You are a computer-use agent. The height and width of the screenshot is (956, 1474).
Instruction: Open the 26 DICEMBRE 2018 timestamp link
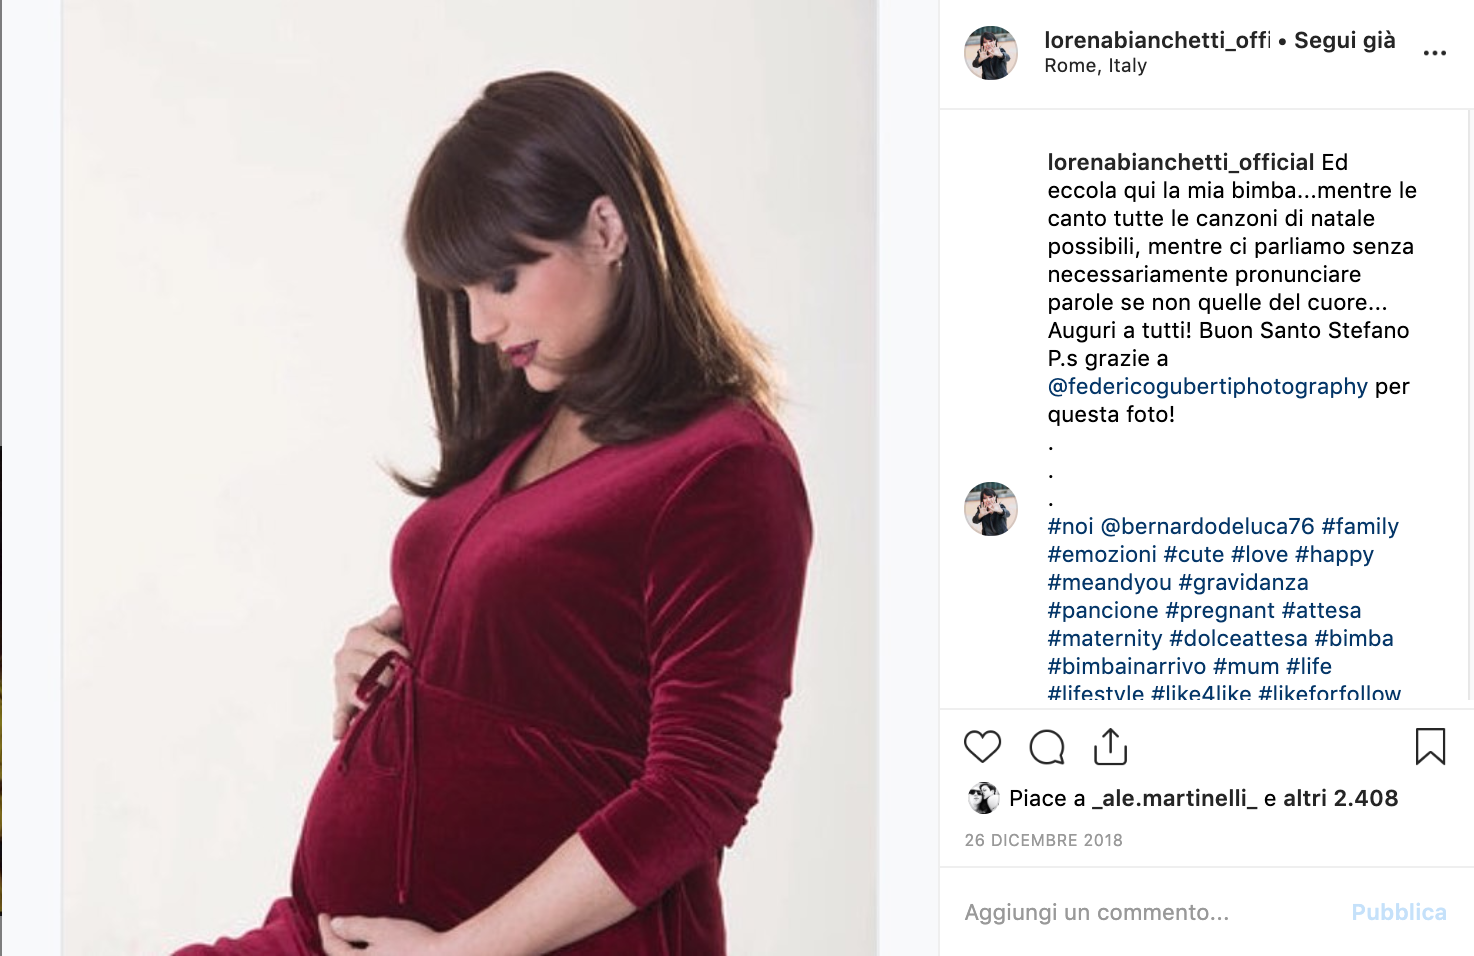click(1043, 840)
